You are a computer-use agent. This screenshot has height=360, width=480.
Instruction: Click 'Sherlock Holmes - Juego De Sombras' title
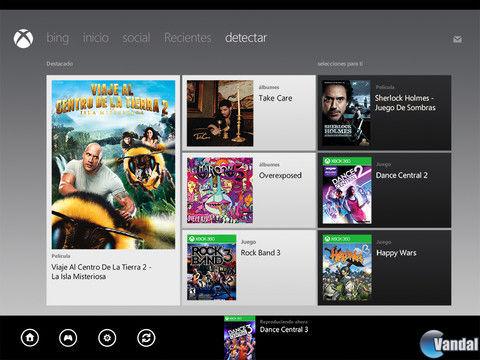405,103
